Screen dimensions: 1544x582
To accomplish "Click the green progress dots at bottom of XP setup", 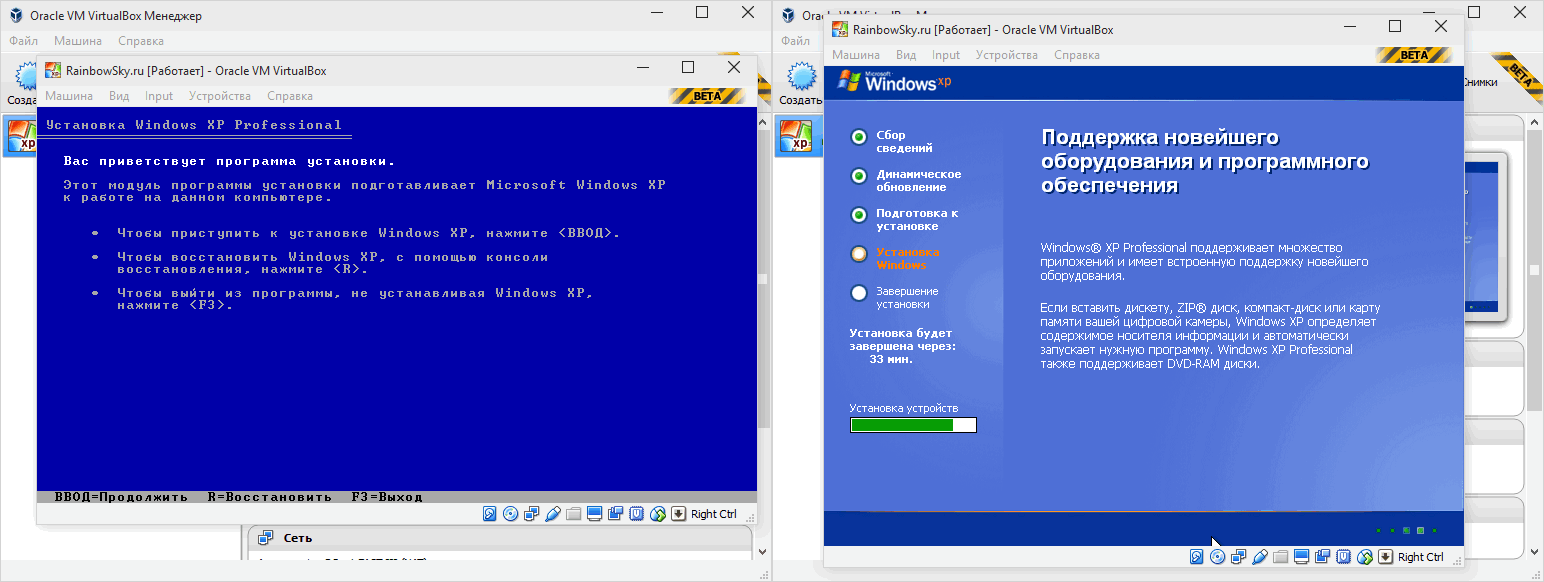I will pyautogui.click(x=1408, y=530).
